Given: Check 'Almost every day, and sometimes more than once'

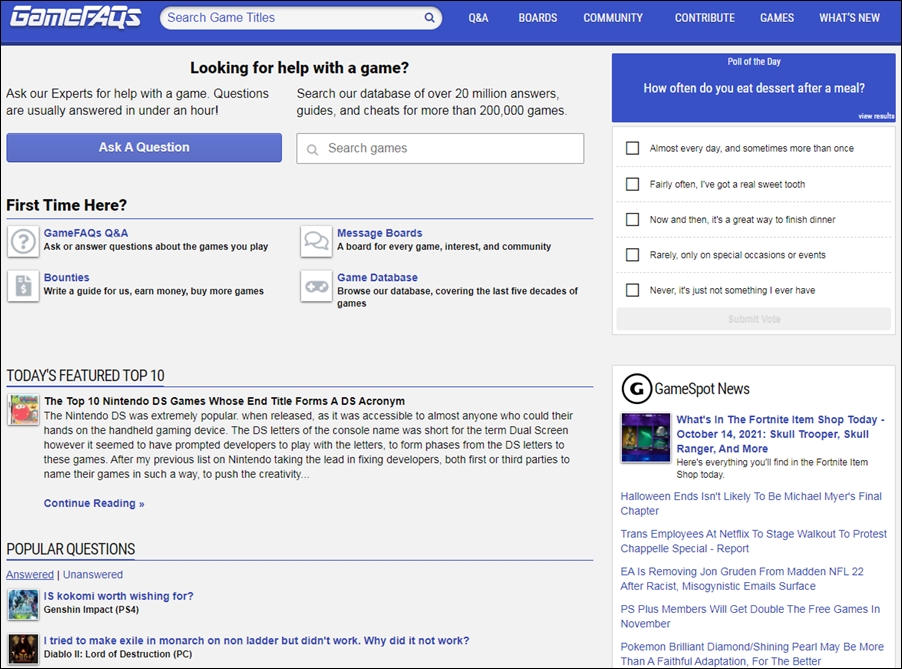Looking at the screenshot, I should pos(632,148).
